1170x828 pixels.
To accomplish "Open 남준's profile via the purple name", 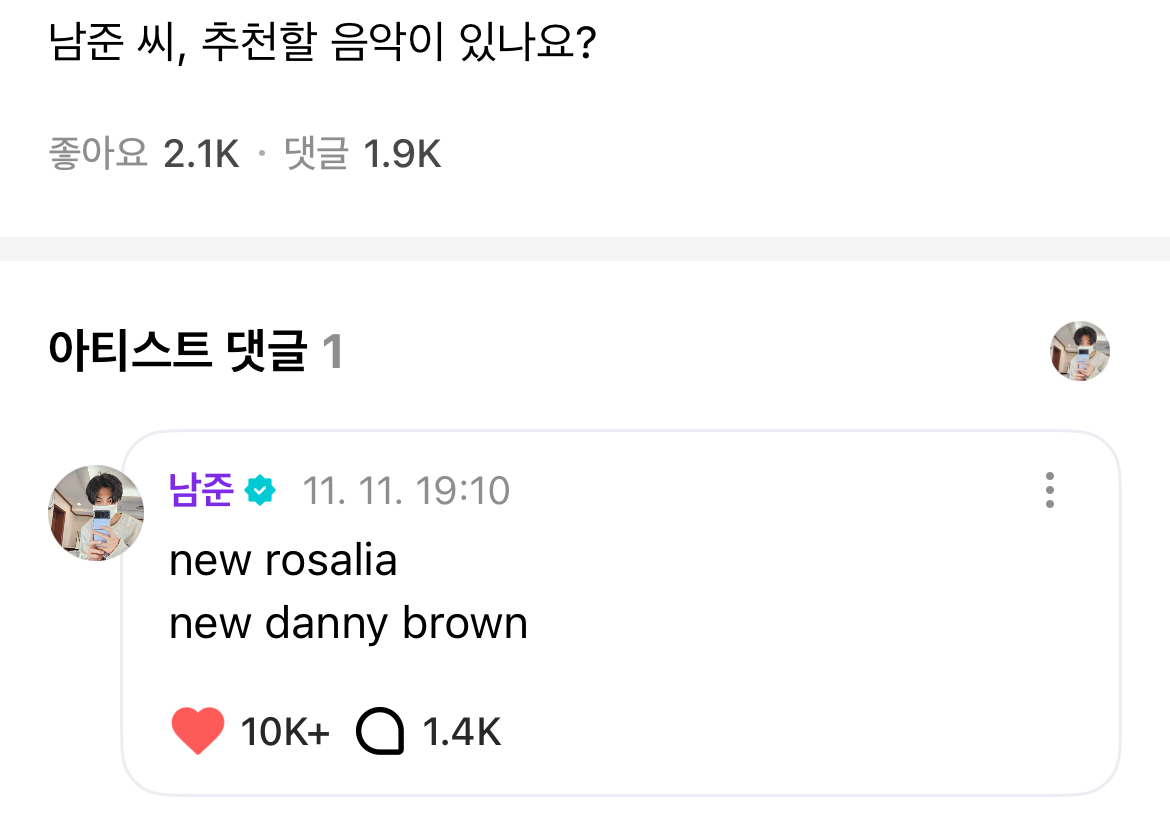I will (x=201, y=490).
